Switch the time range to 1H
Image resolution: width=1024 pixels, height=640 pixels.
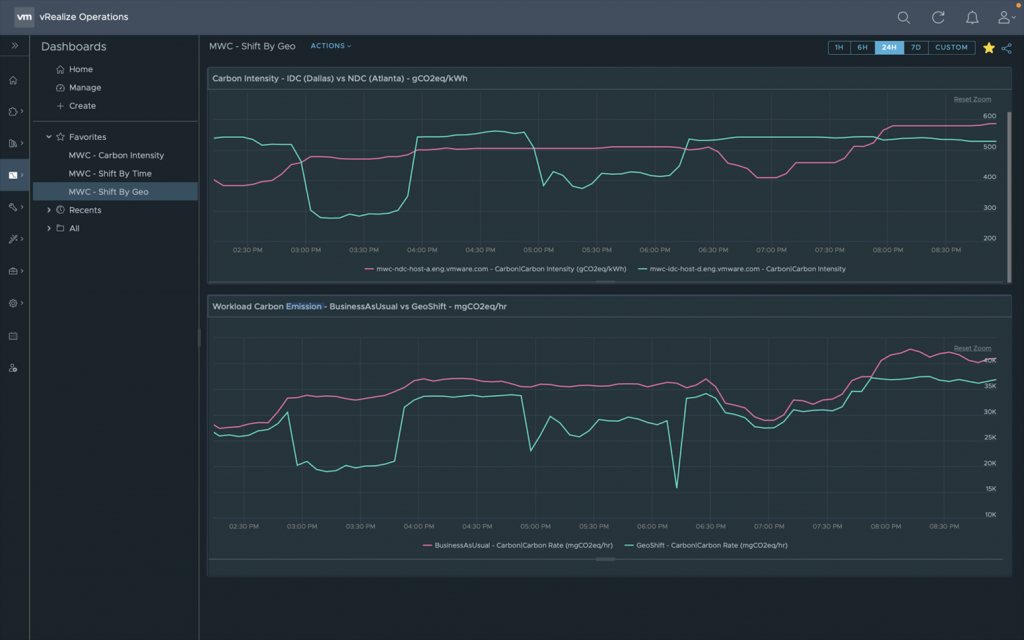pyautogui.click(x=839, y=47)
